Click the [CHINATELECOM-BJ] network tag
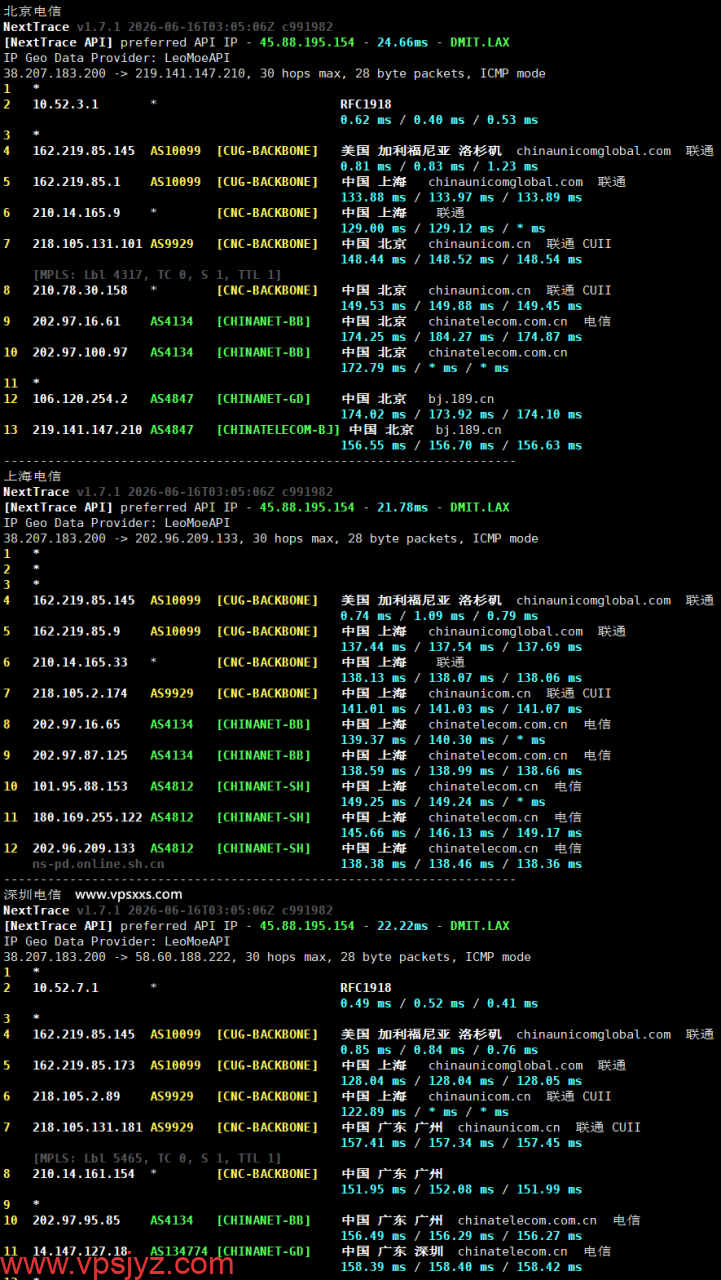Screen dimensions: 721x1280 coord(278,430)
